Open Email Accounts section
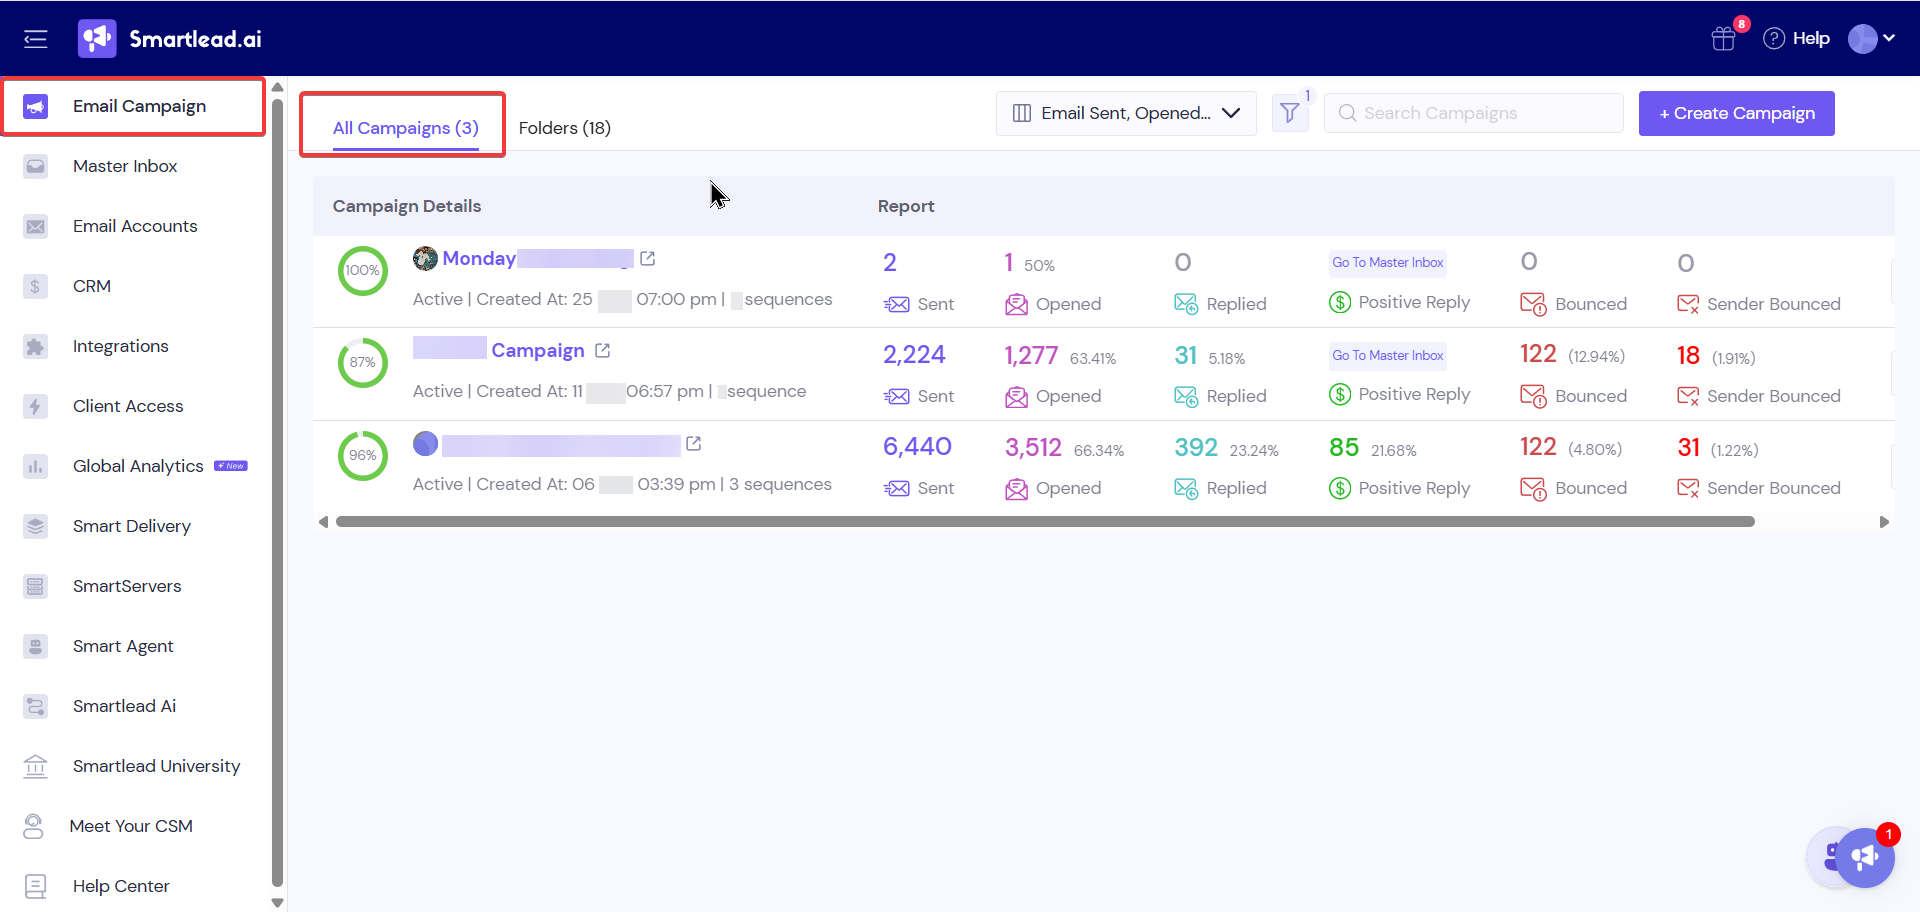 133,226
